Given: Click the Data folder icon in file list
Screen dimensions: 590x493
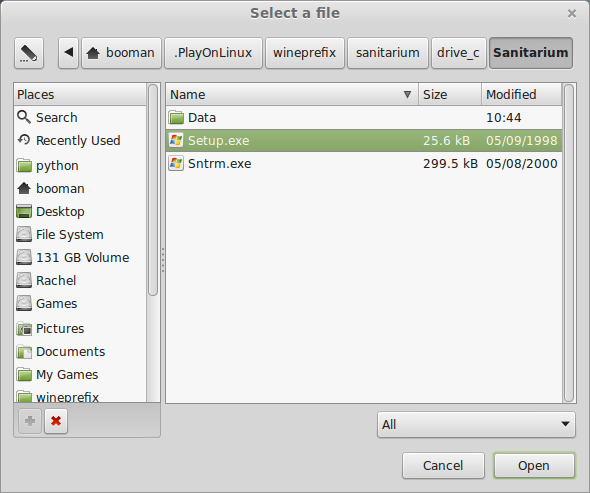Looking at the screenshot, I should (x=176, y=118).
